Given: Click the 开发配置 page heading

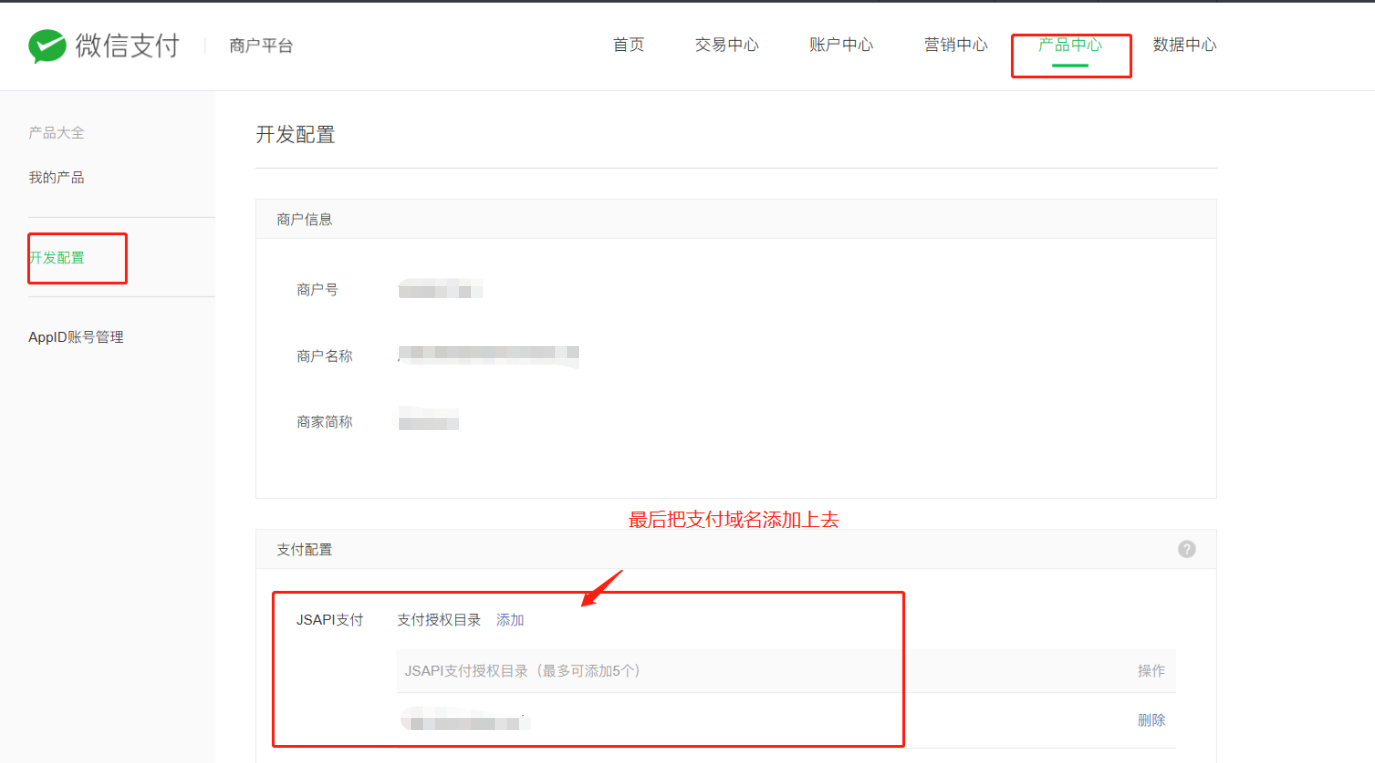Looking at the screenshot, I should pyautogui.click(x=295, y=135).
